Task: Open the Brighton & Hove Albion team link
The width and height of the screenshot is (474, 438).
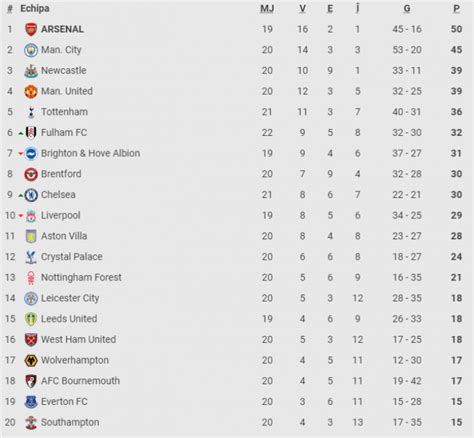Action: [x=90, y=153]
